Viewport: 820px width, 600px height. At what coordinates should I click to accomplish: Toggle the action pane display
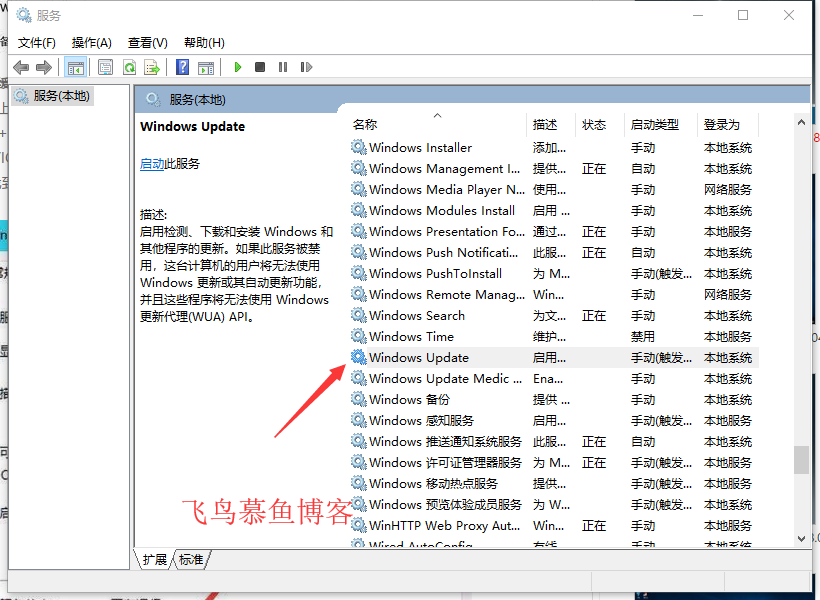(x=206, y=67)
